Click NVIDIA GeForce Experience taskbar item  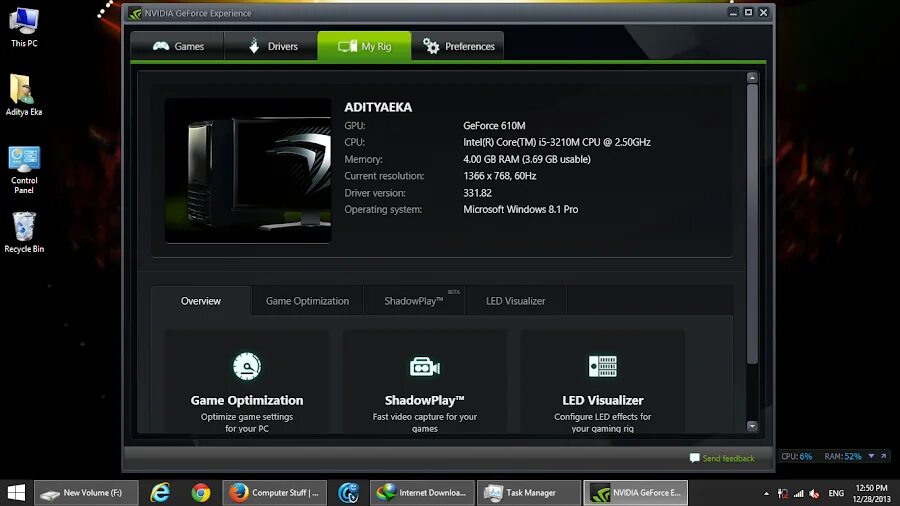pos(635,493)
